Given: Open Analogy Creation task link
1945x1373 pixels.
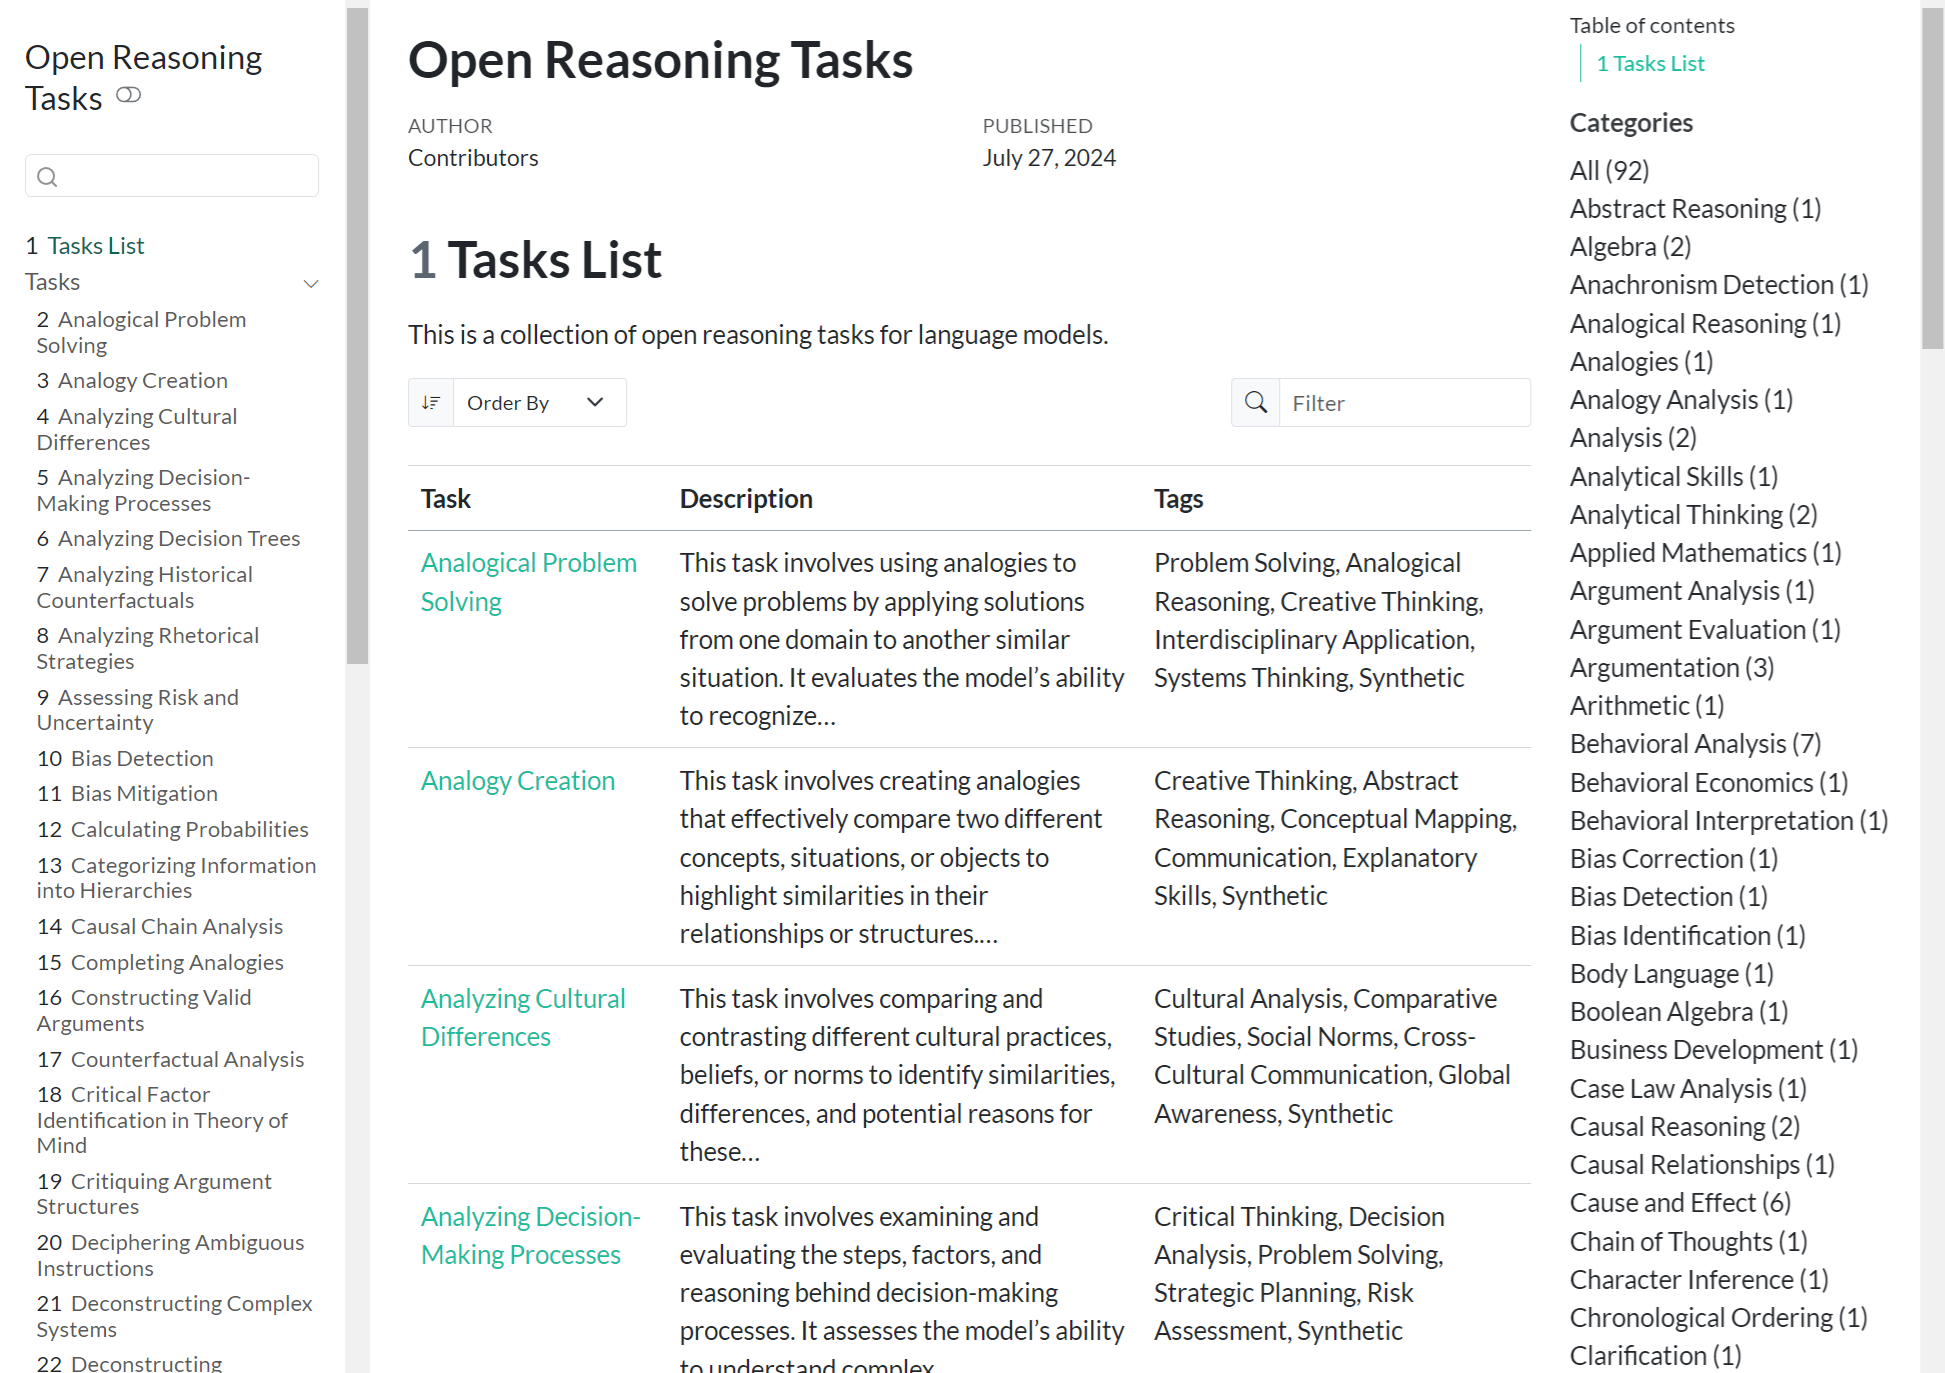Looking at the screenshot, I should tap(518, 780).
